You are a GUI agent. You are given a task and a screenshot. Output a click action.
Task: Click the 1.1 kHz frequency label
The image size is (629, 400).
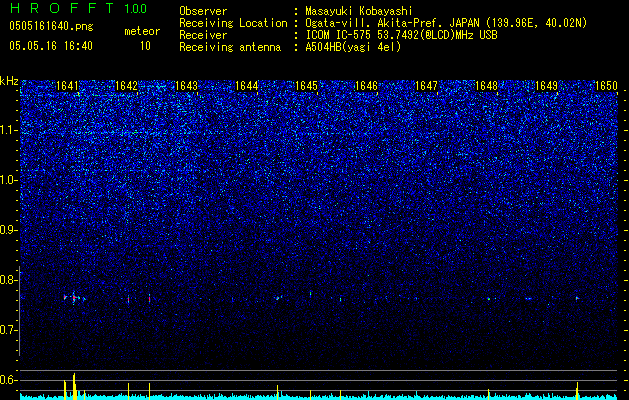9,130
